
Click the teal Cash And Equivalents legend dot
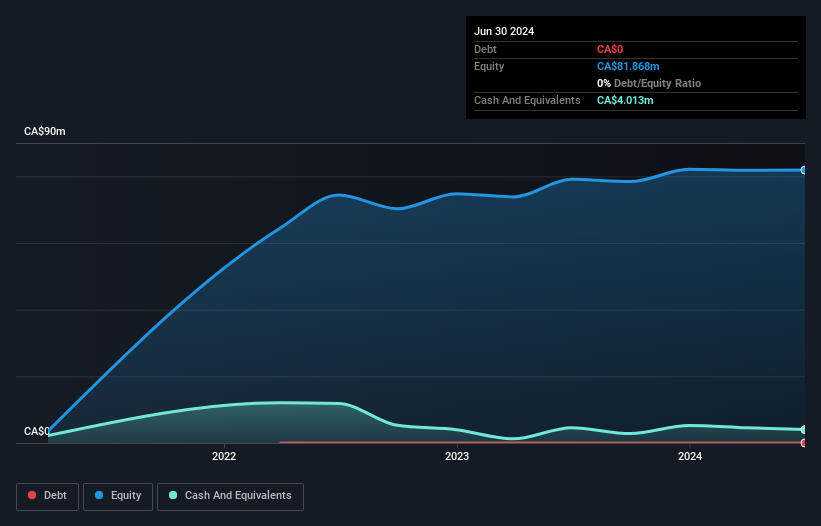click(173, 495)
